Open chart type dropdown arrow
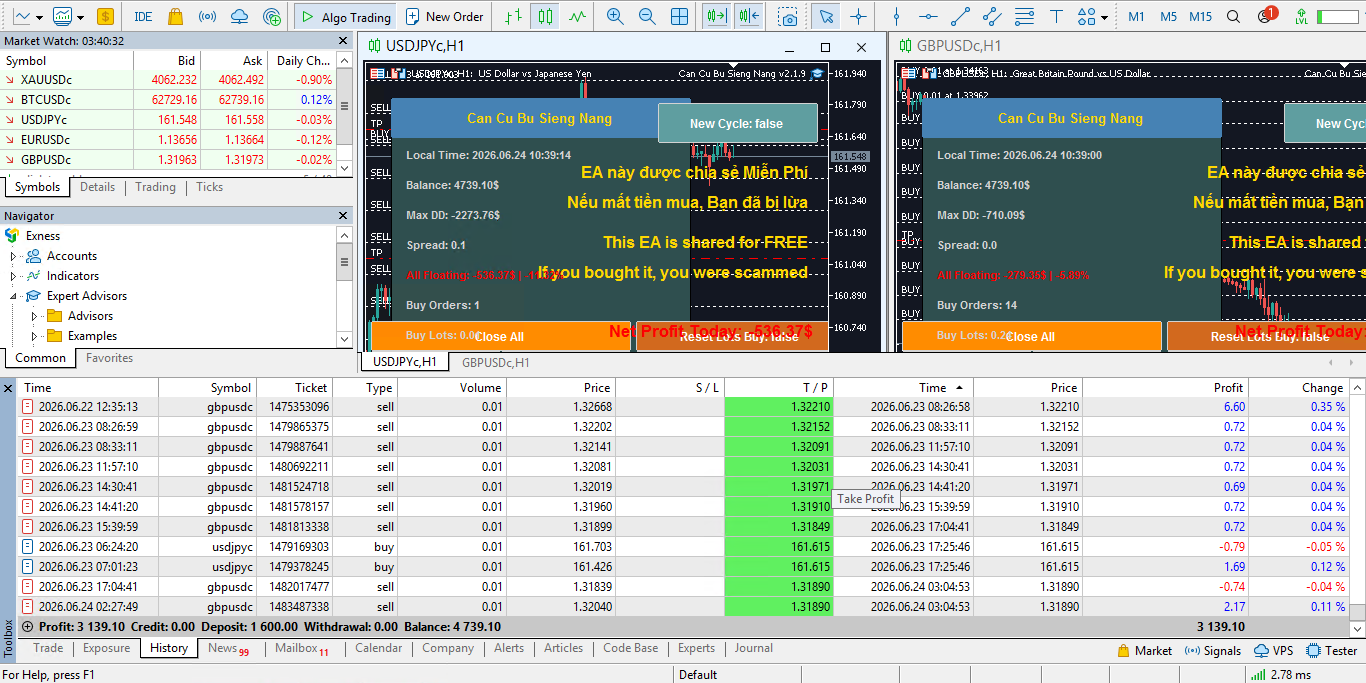Screen dimensions: 1366x683 [x=40, y=17]
